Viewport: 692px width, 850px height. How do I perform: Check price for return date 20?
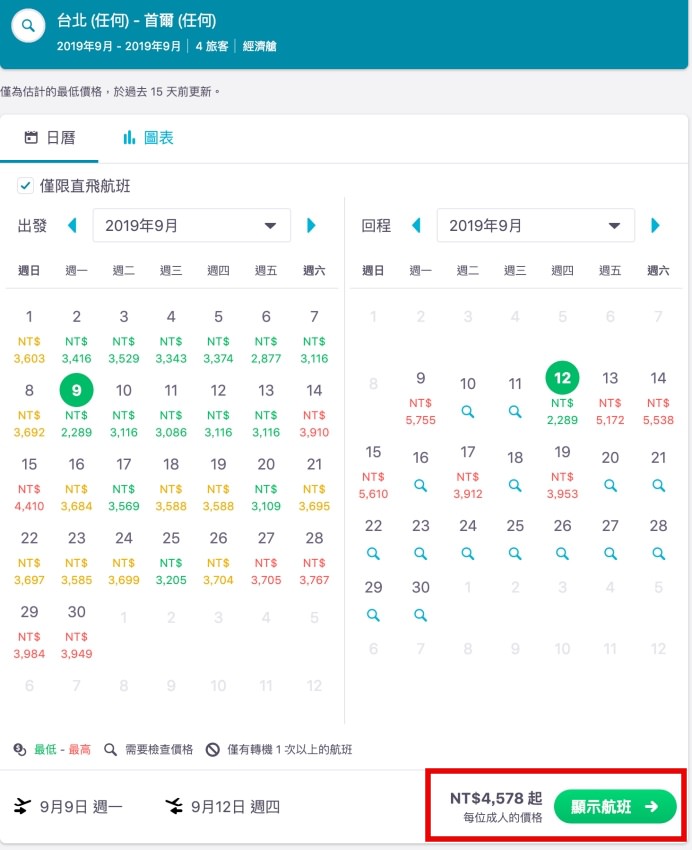pyautogui.click(x=610, y=485)
